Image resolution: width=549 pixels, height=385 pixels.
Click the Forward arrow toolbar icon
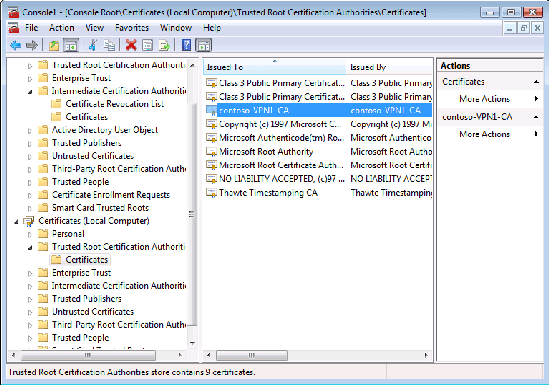32,45
